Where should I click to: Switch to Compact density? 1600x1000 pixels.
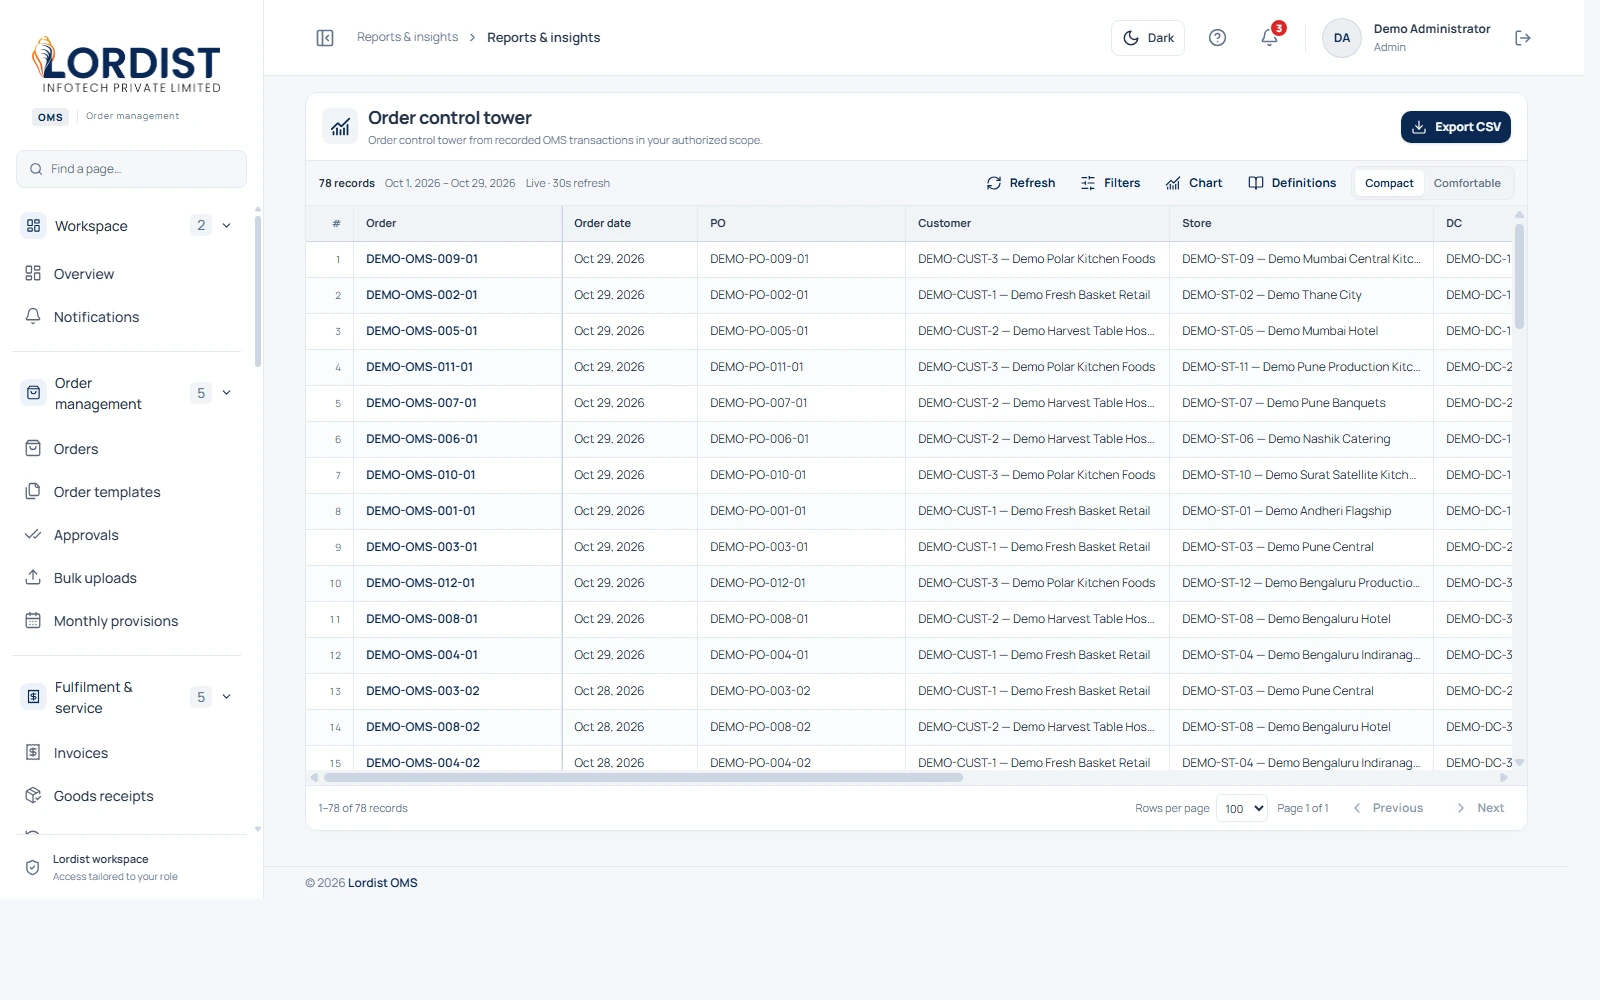pos(1389,183)
